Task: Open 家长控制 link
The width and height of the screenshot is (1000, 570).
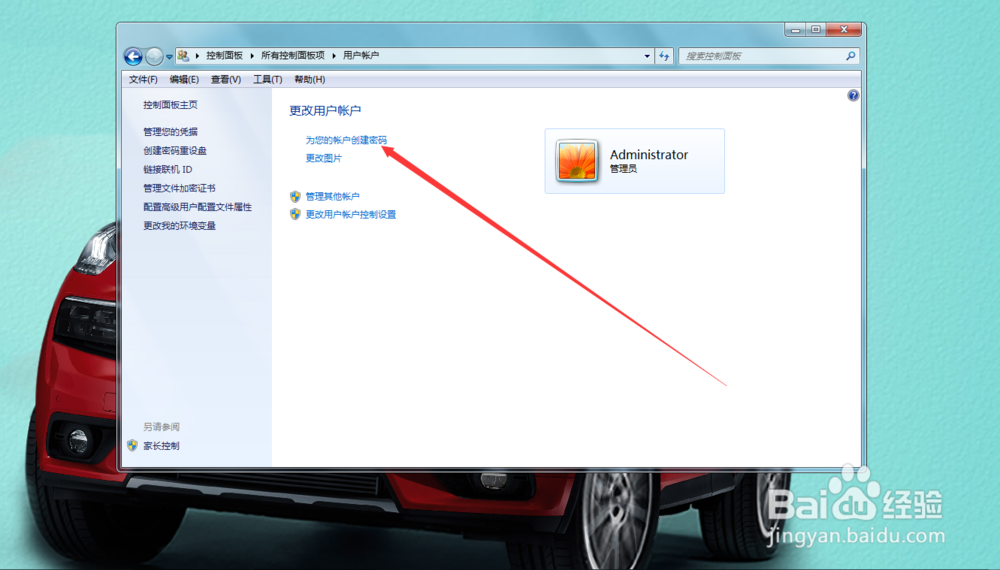Action: (x=161, y=446)
